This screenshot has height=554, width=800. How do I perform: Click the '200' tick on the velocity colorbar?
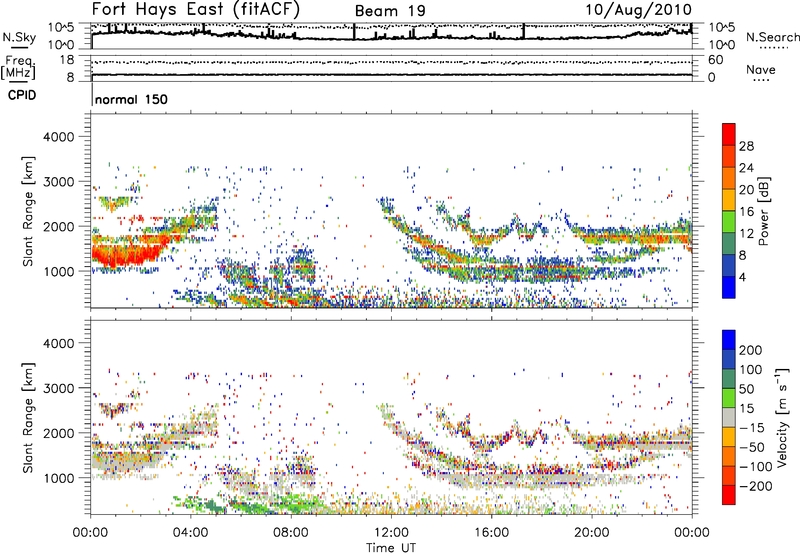[x=751, y=350]
